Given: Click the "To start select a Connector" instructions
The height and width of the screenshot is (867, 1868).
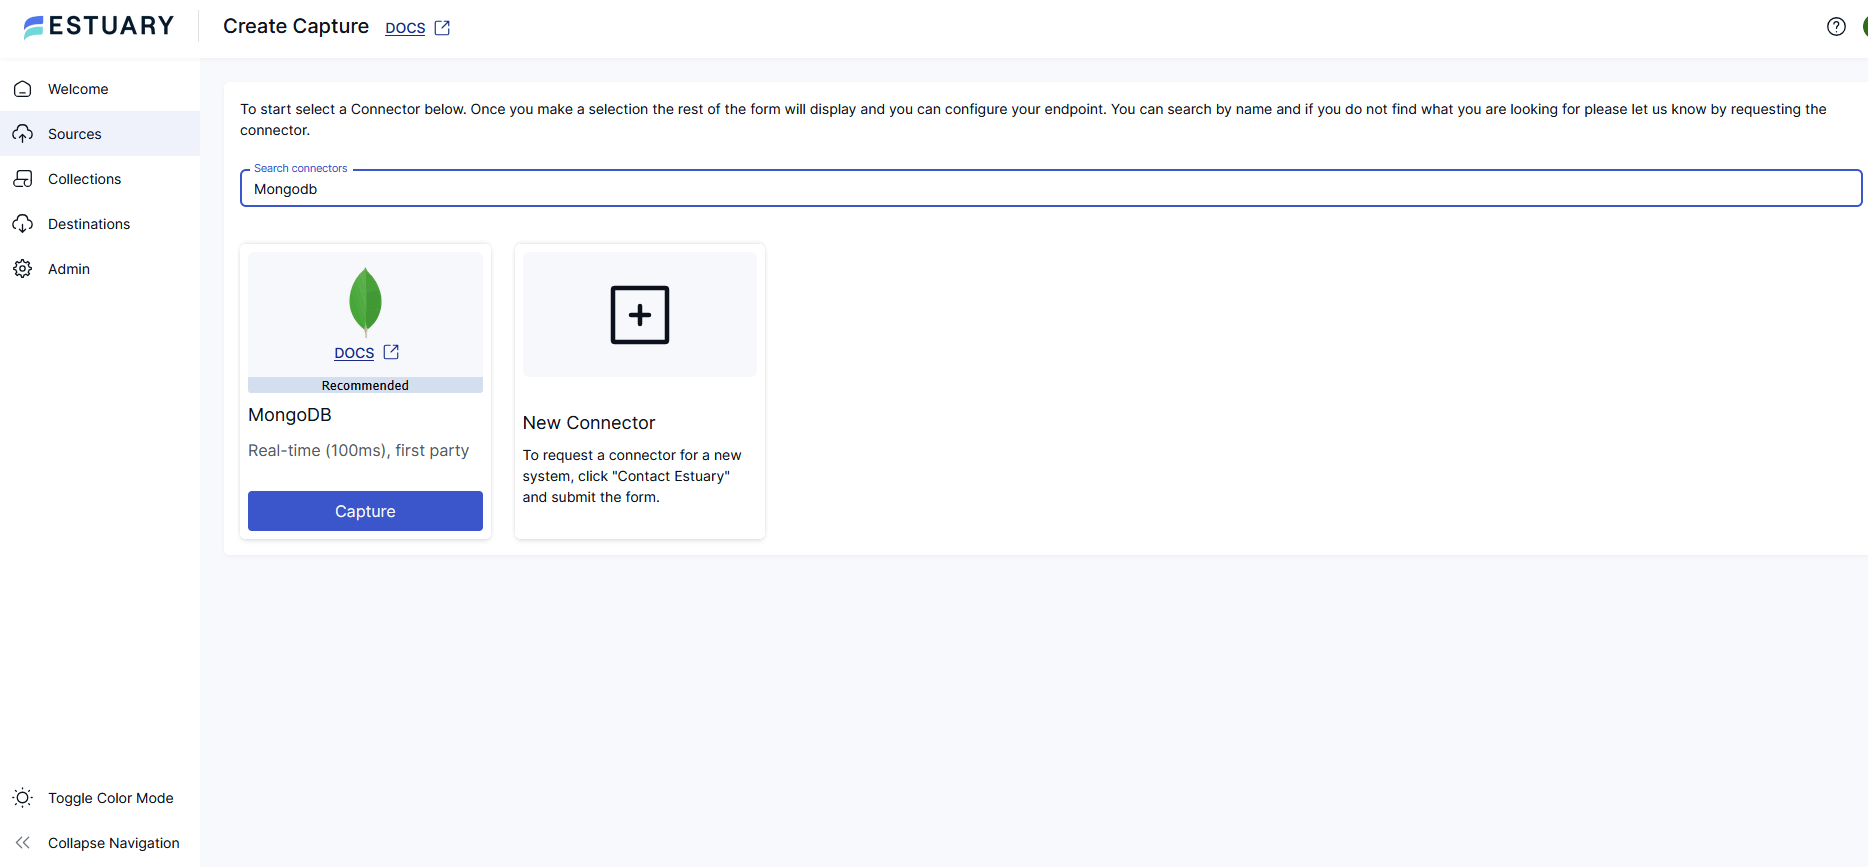Looking at the screenshot, I should [1033, 120].
